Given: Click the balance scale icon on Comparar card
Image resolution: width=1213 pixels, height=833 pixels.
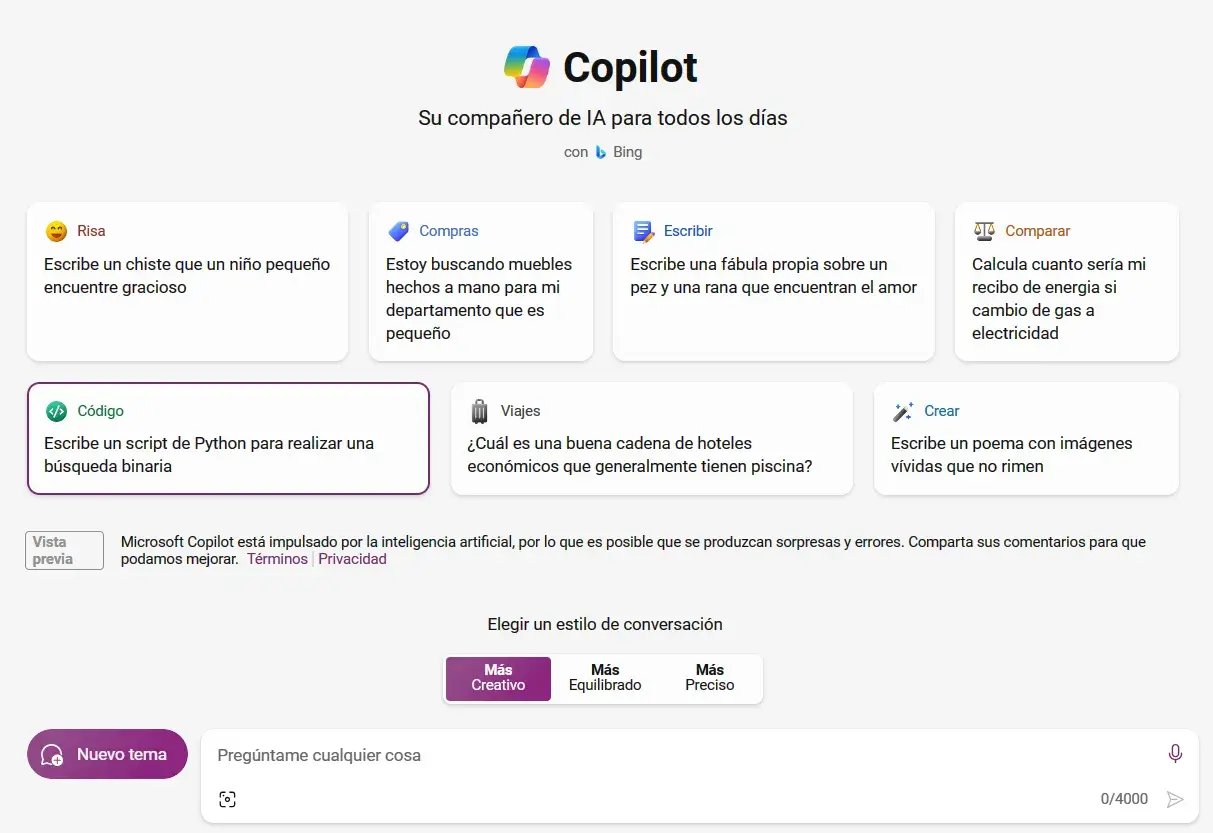Looking at the screenshot, I should 984,231.
